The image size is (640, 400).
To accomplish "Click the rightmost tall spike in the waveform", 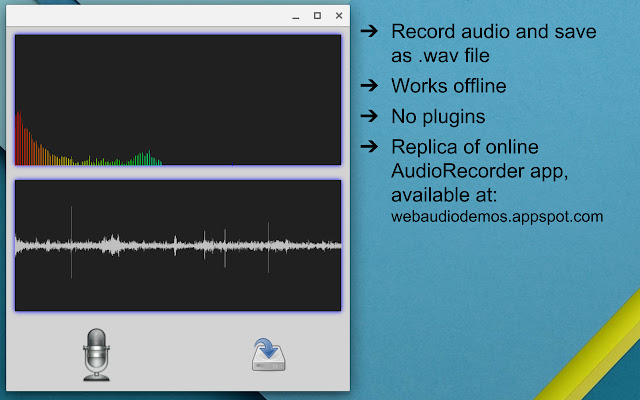I will 268,247.
